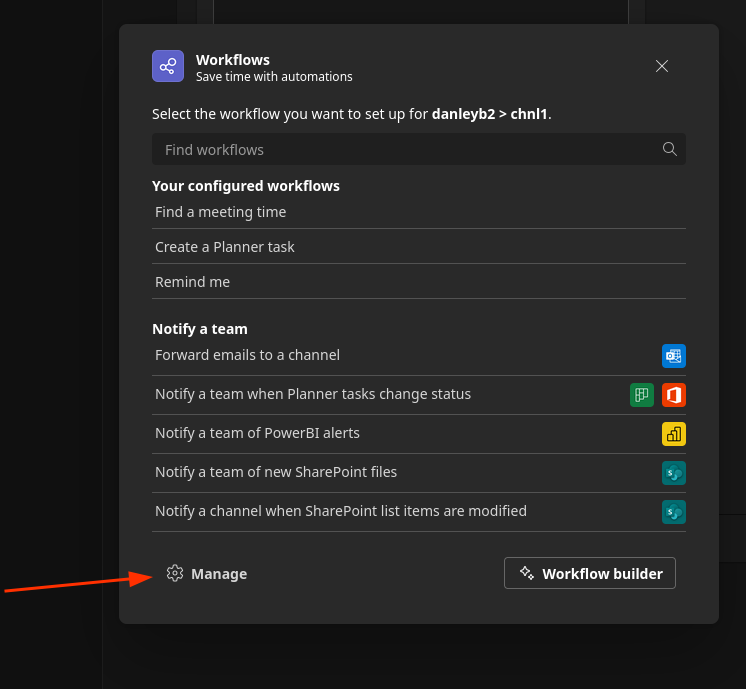
Task: Click the Workflows app logo icon
Action: [168, 66]
